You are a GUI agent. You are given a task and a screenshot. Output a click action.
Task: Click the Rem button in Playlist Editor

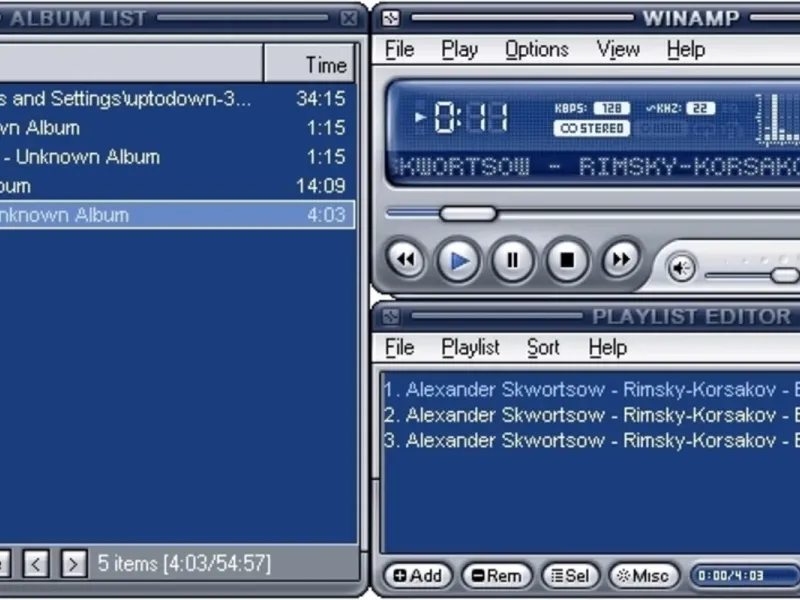click(496, 576)
